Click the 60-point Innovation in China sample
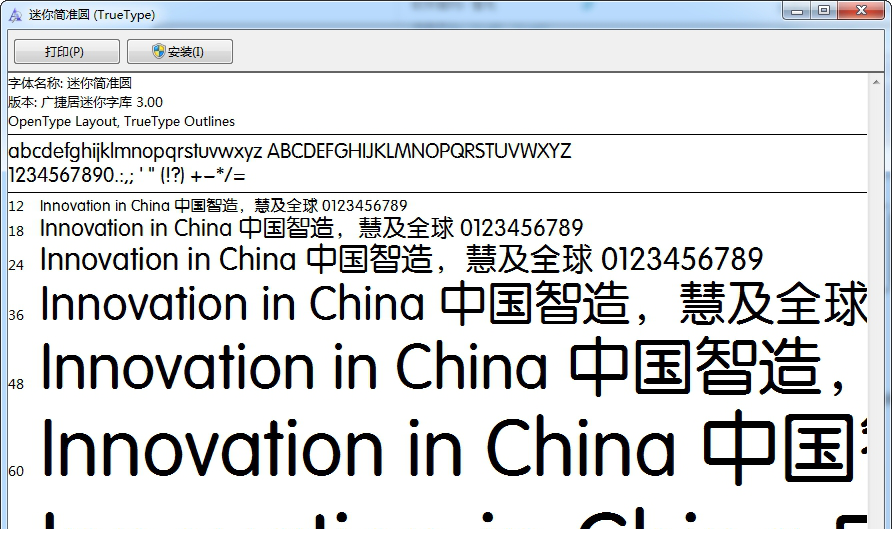Viewport: 892px width, 550px height. point(454,448)
